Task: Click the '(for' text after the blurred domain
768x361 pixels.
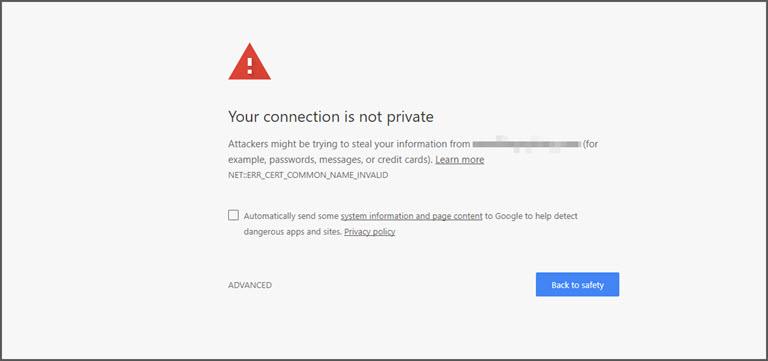Action: pyautogui.click(x=590, y=144)
